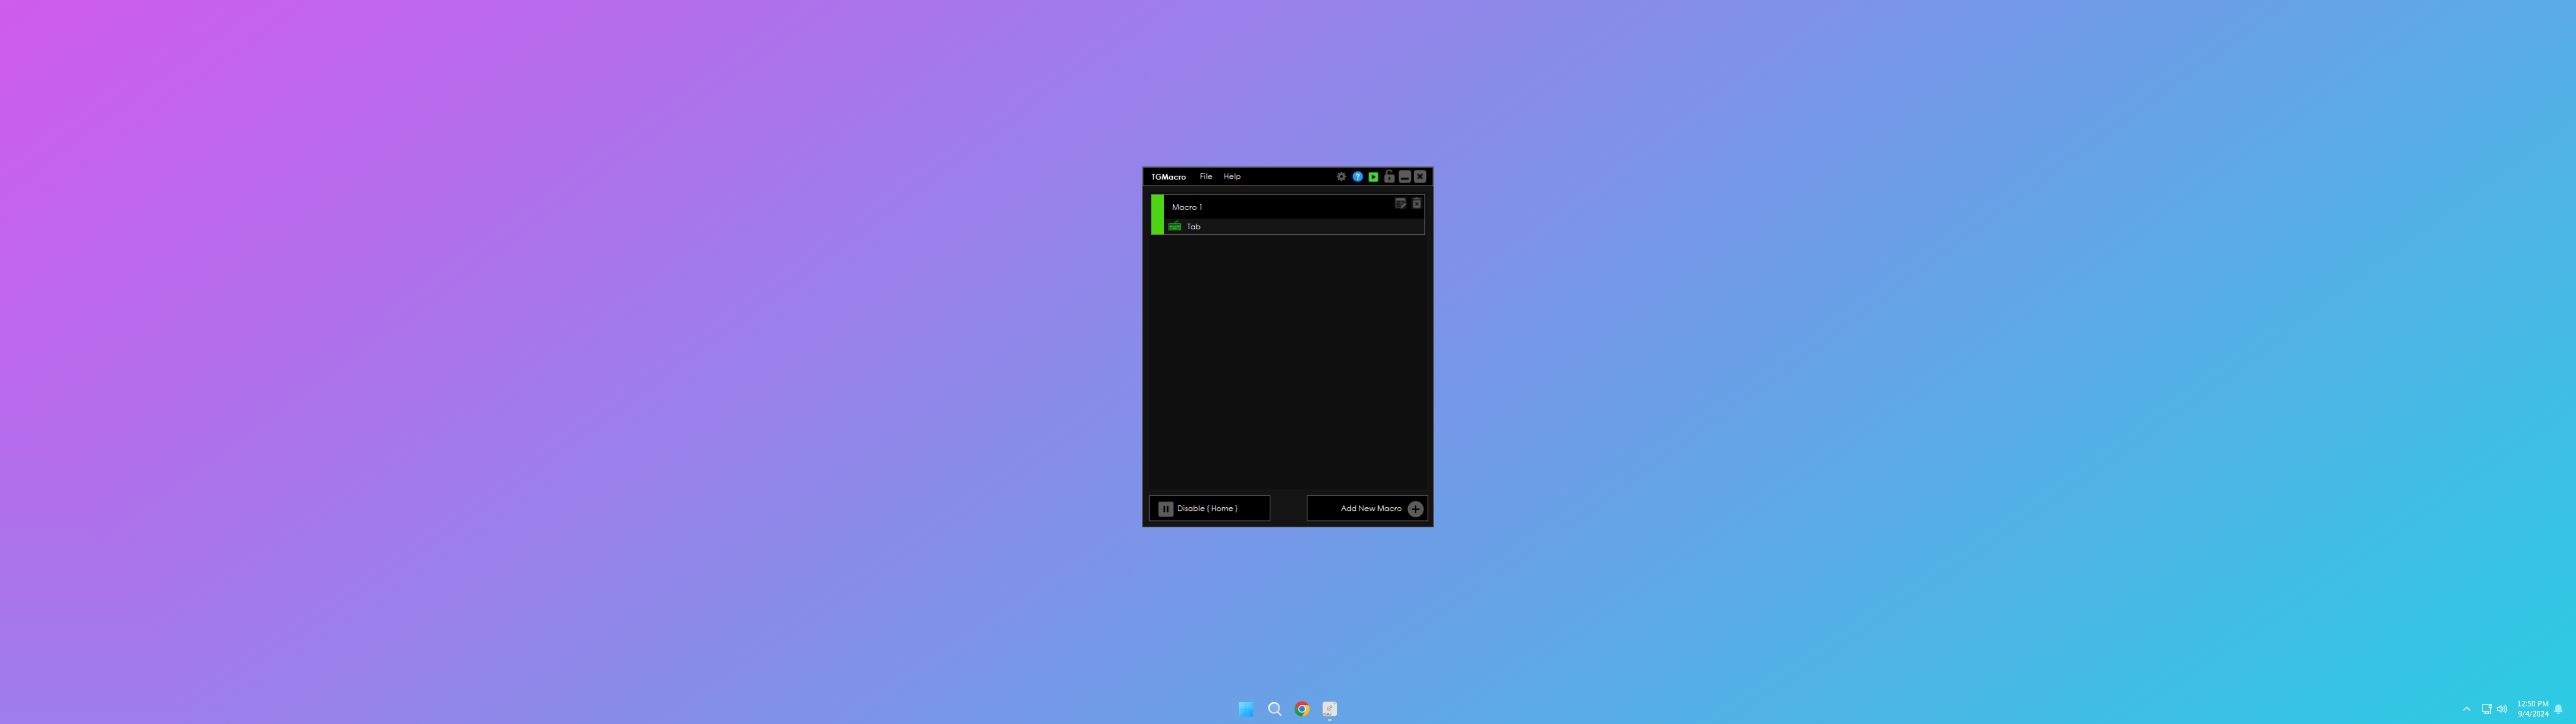The height and width of the screenshot is (724, 2576).
Task: Open the Windows Start menu
Action: point(1246,709)
